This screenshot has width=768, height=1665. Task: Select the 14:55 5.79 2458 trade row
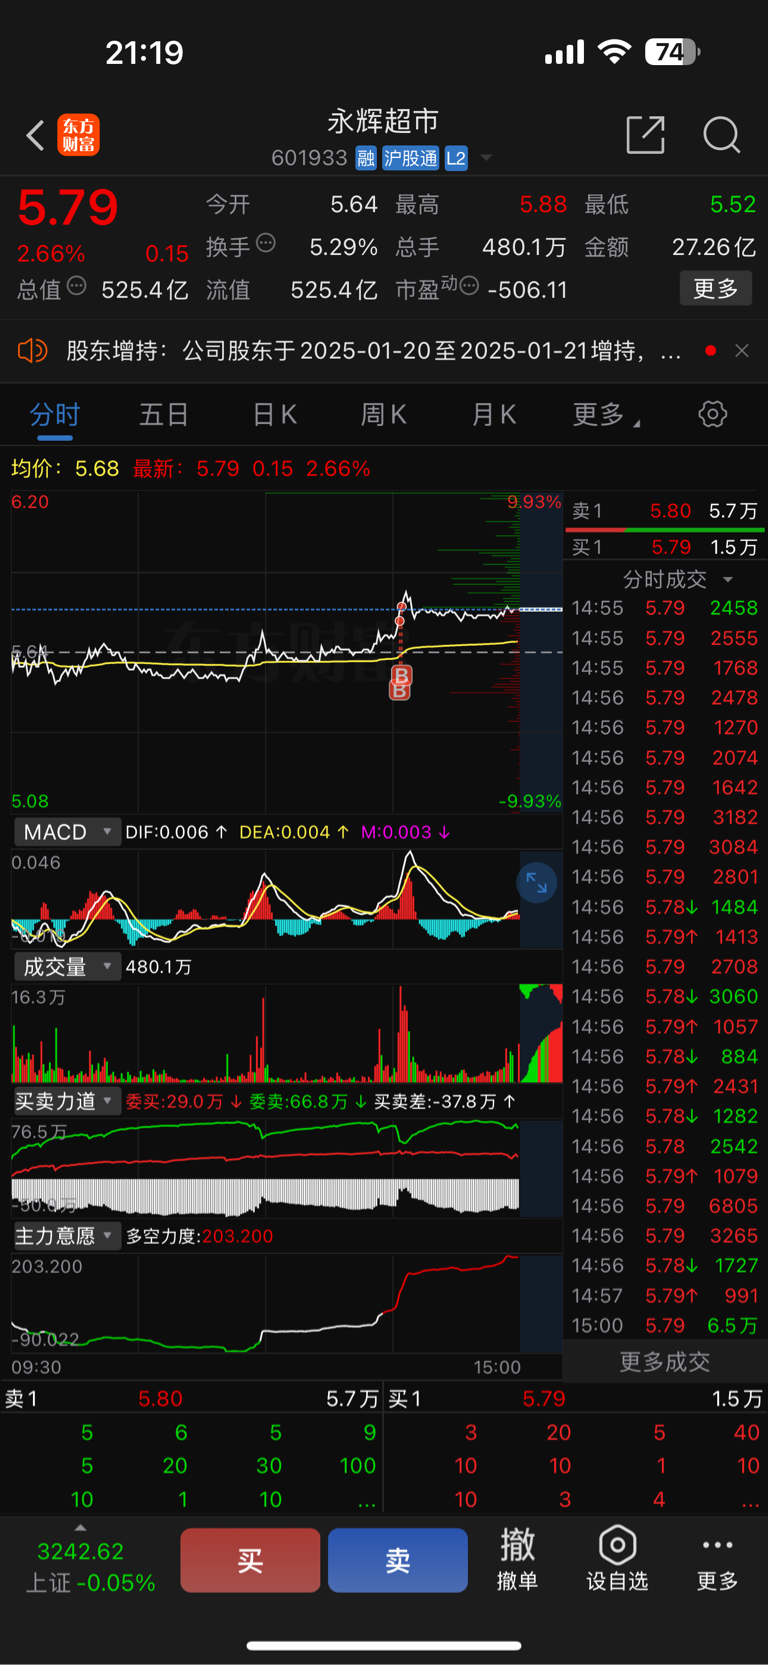click(x=665, y=608)
